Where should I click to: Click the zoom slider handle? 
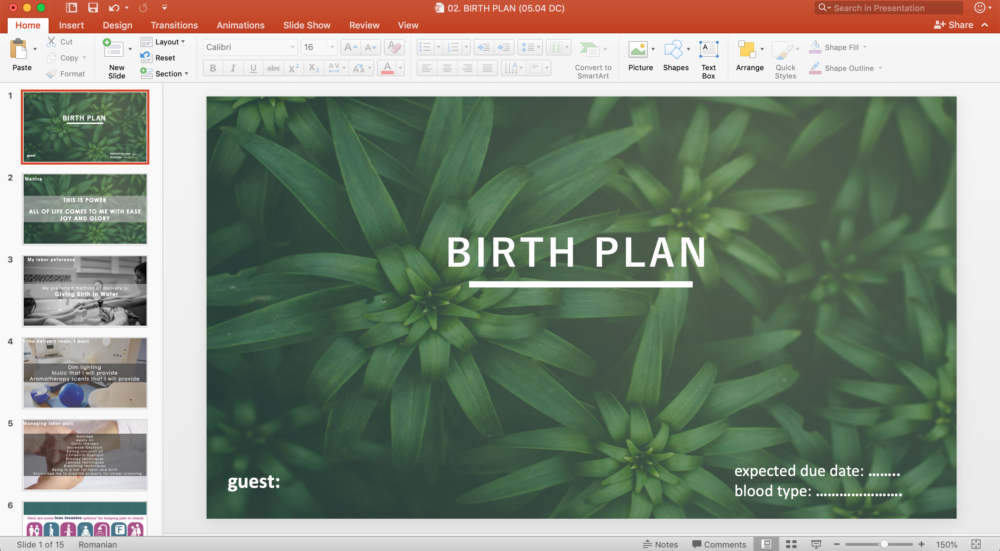[884, 544]
